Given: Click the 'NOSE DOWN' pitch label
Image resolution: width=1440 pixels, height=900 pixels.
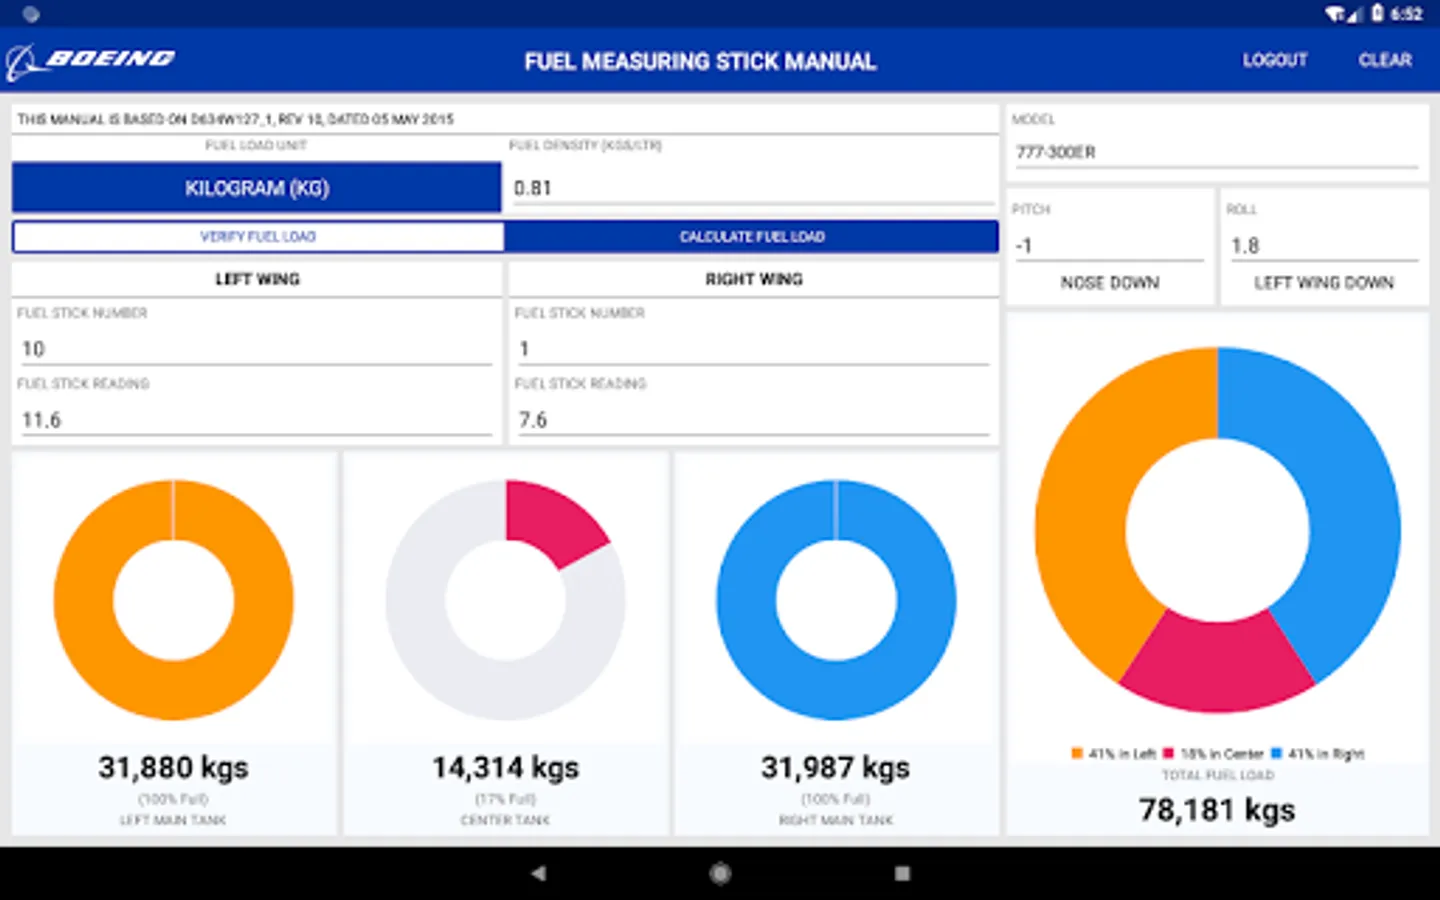Looking at the screenshot, I should click(1110, 283).
